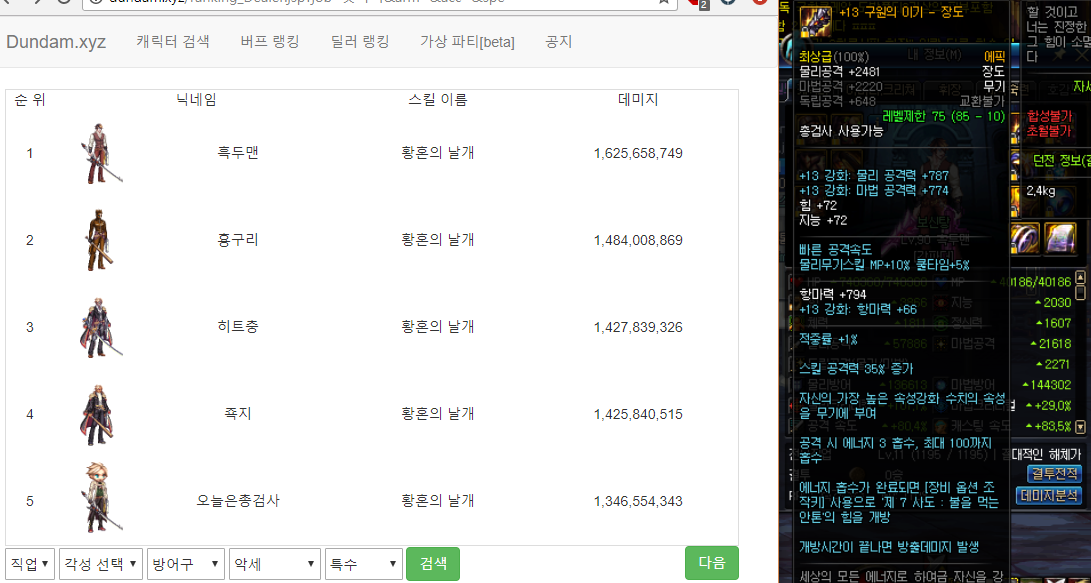Screen dimensions: 1091x583
Task: Open the 캐릭터 검색 menu item
Action: [173, 42]
